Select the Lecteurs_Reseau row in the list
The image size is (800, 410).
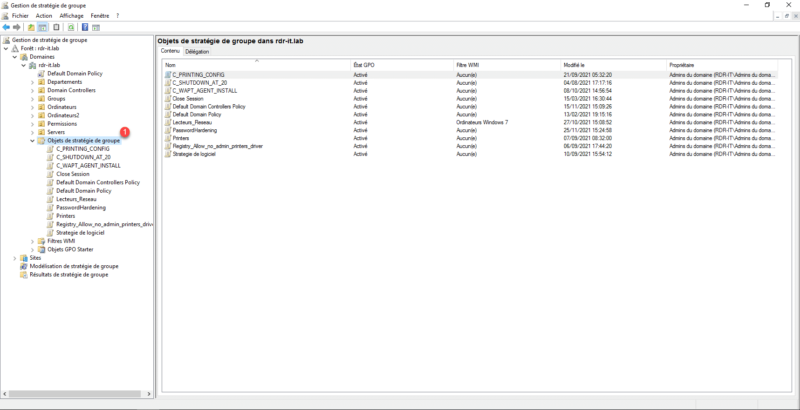coord(190,122)
